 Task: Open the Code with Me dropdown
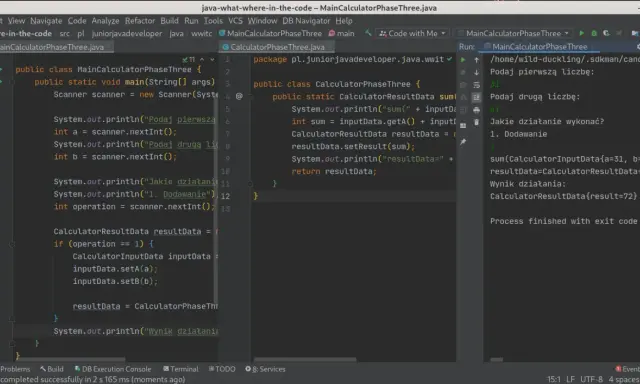[413, 33]
